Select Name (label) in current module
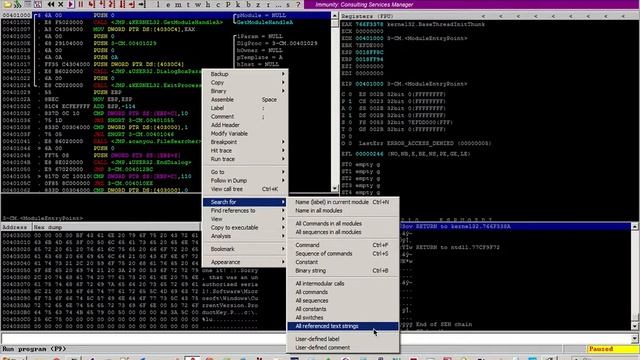640x360 pixels. click(x=343, y=202)
